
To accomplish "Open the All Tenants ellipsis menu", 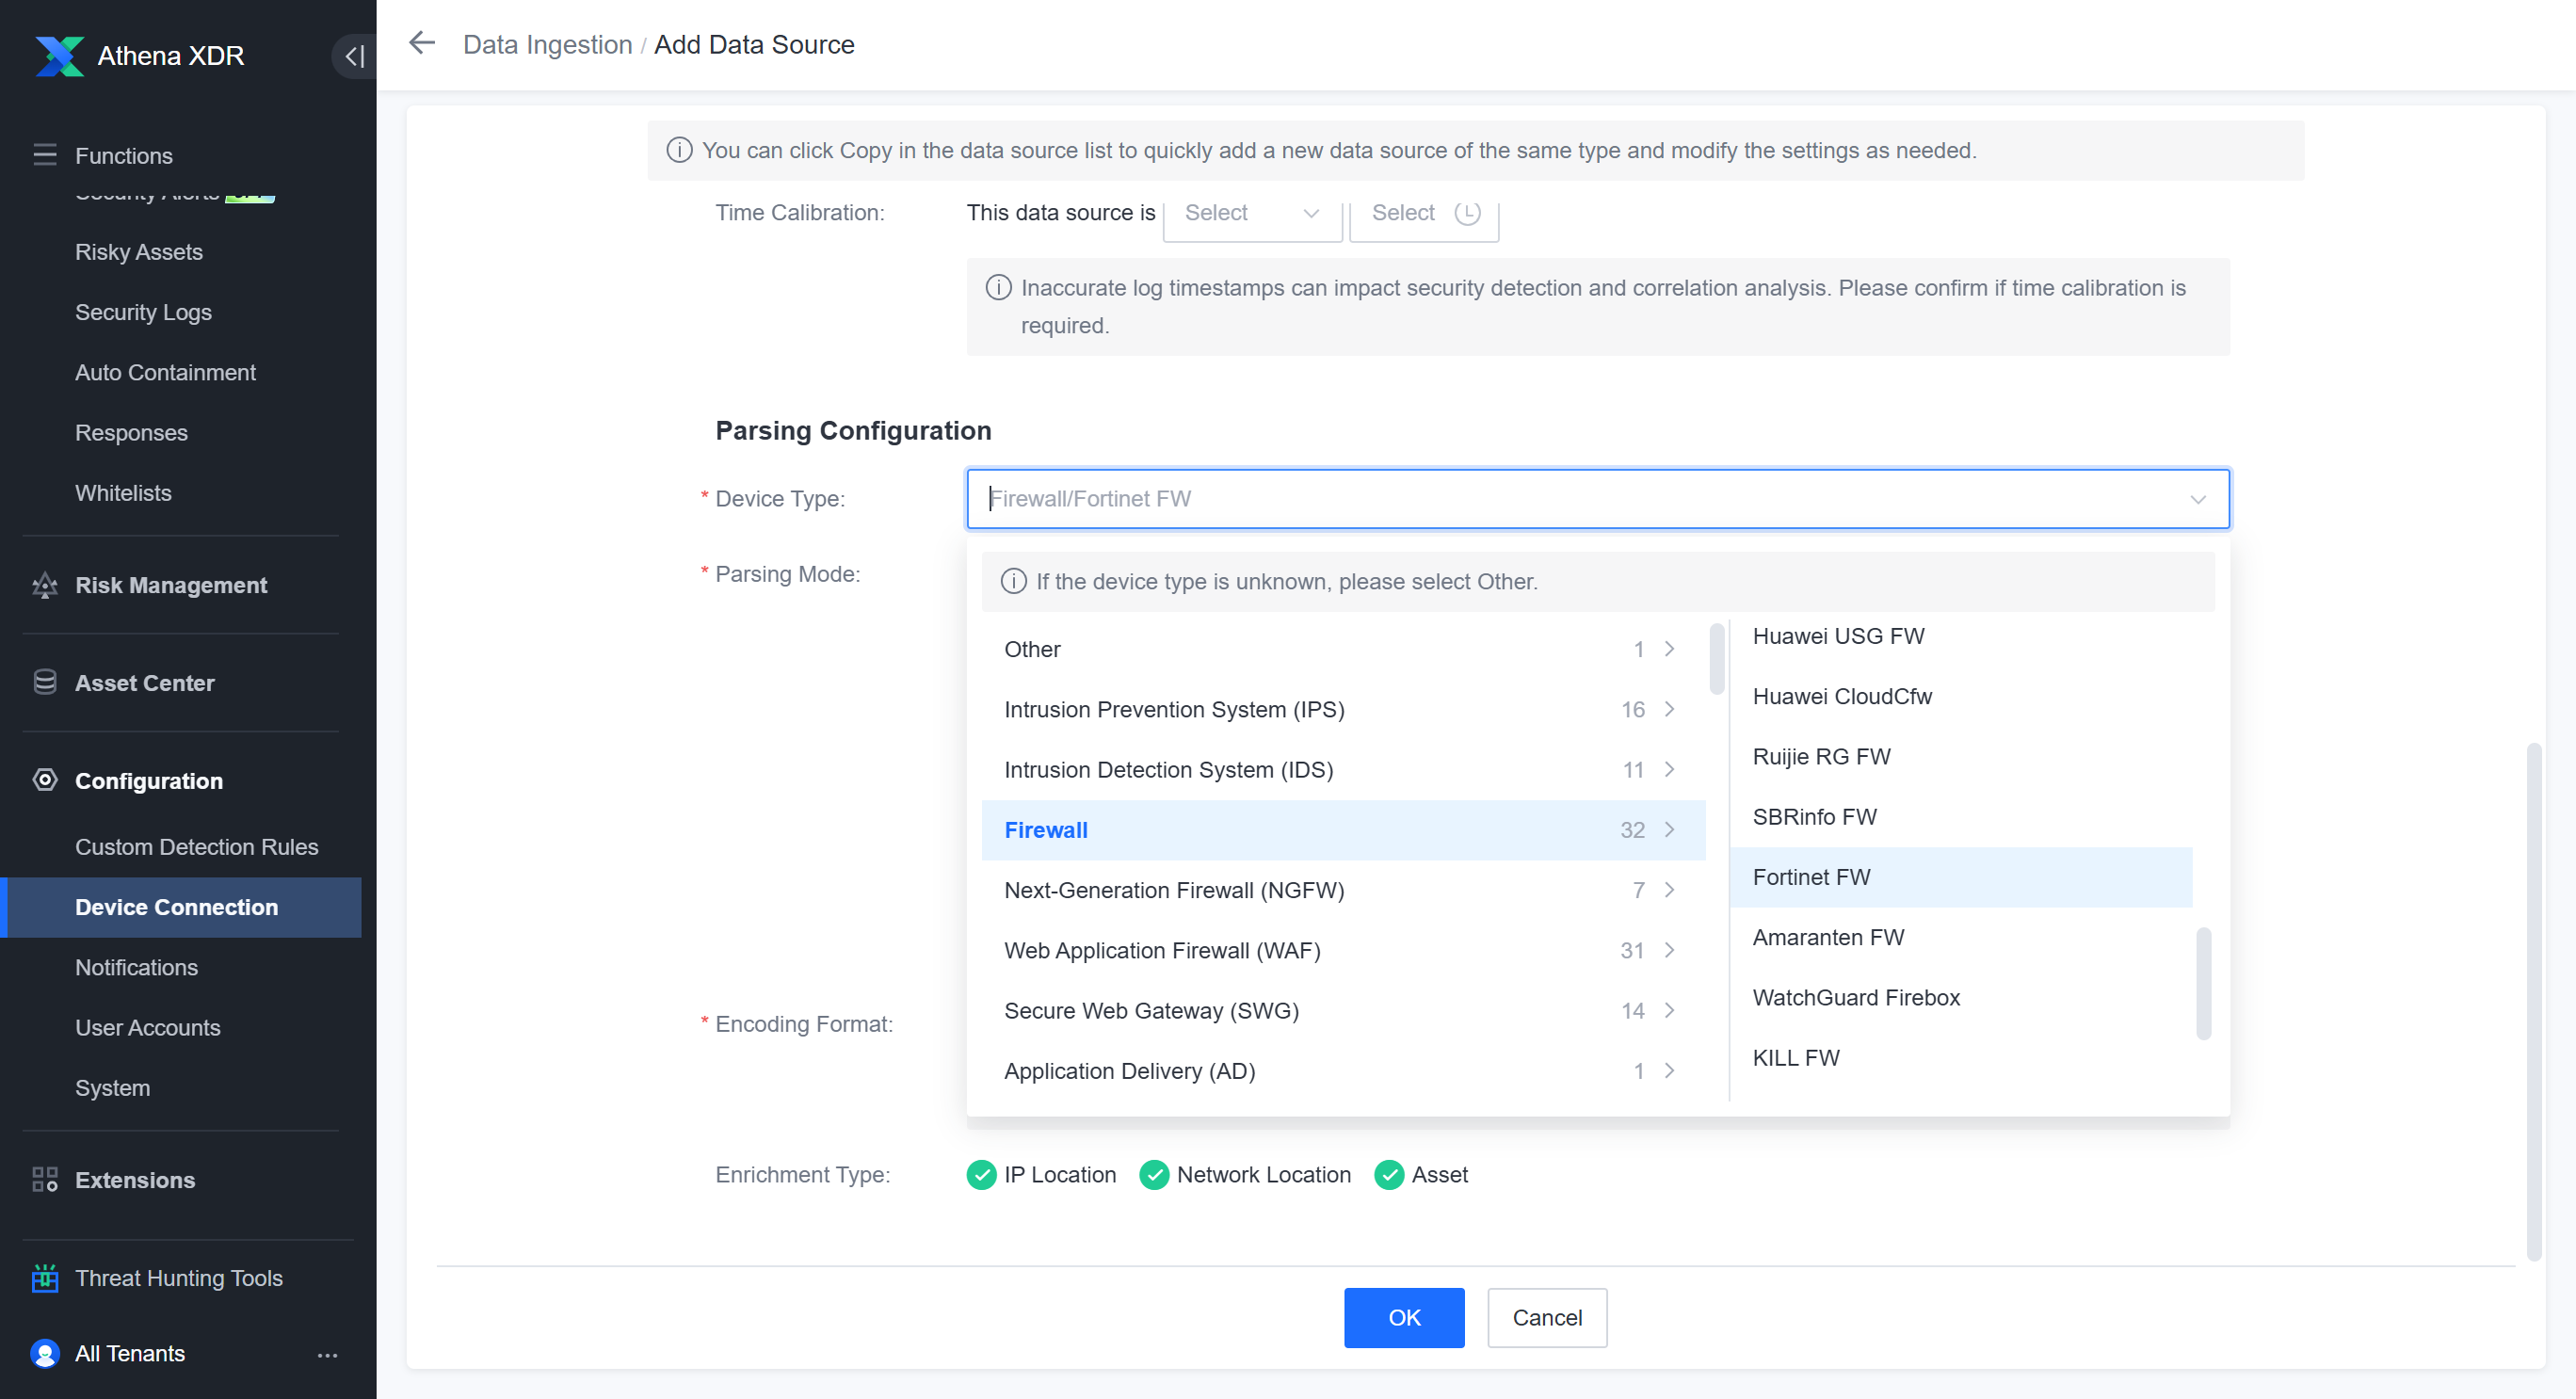I will [x=327, y=1354].
